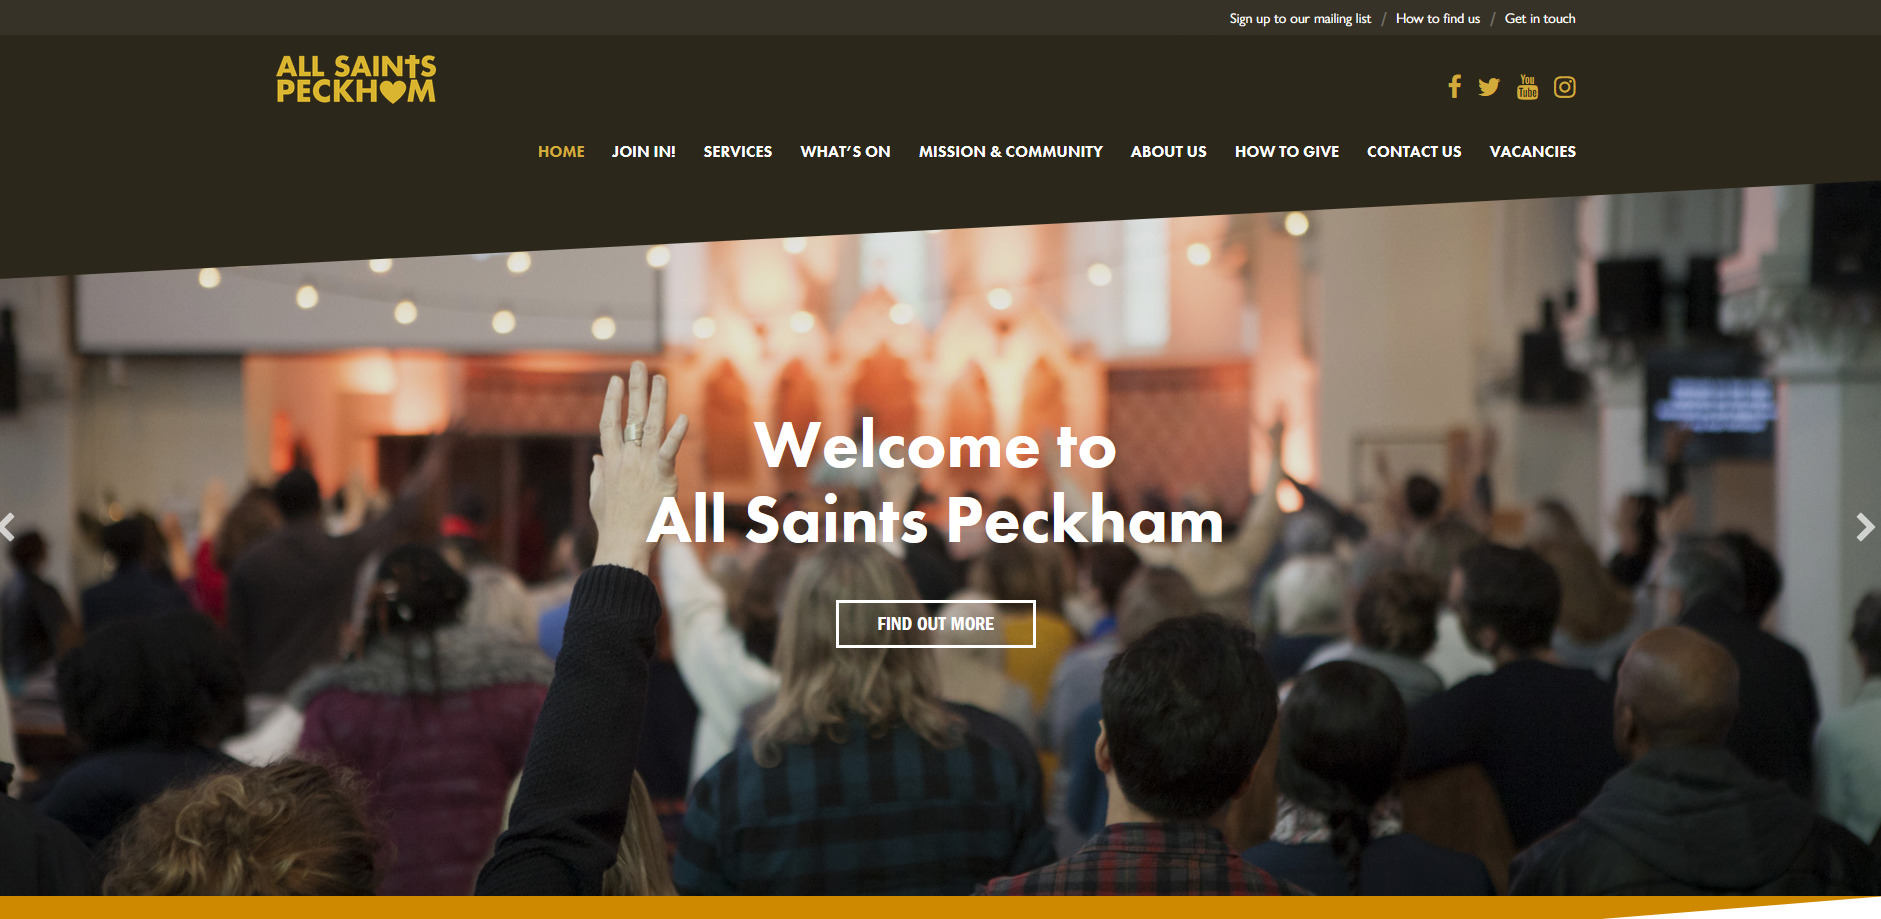Go to next slide arrow

tap(1865, 527)
